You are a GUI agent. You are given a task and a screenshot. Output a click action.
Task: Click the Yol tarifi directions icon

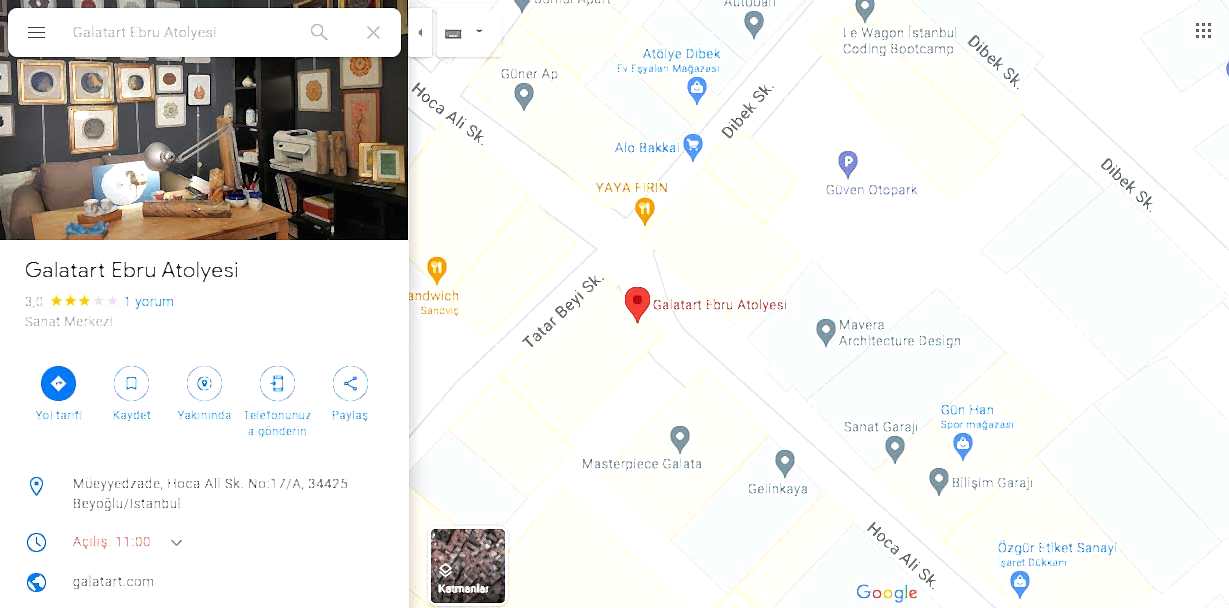click(58, 384)
